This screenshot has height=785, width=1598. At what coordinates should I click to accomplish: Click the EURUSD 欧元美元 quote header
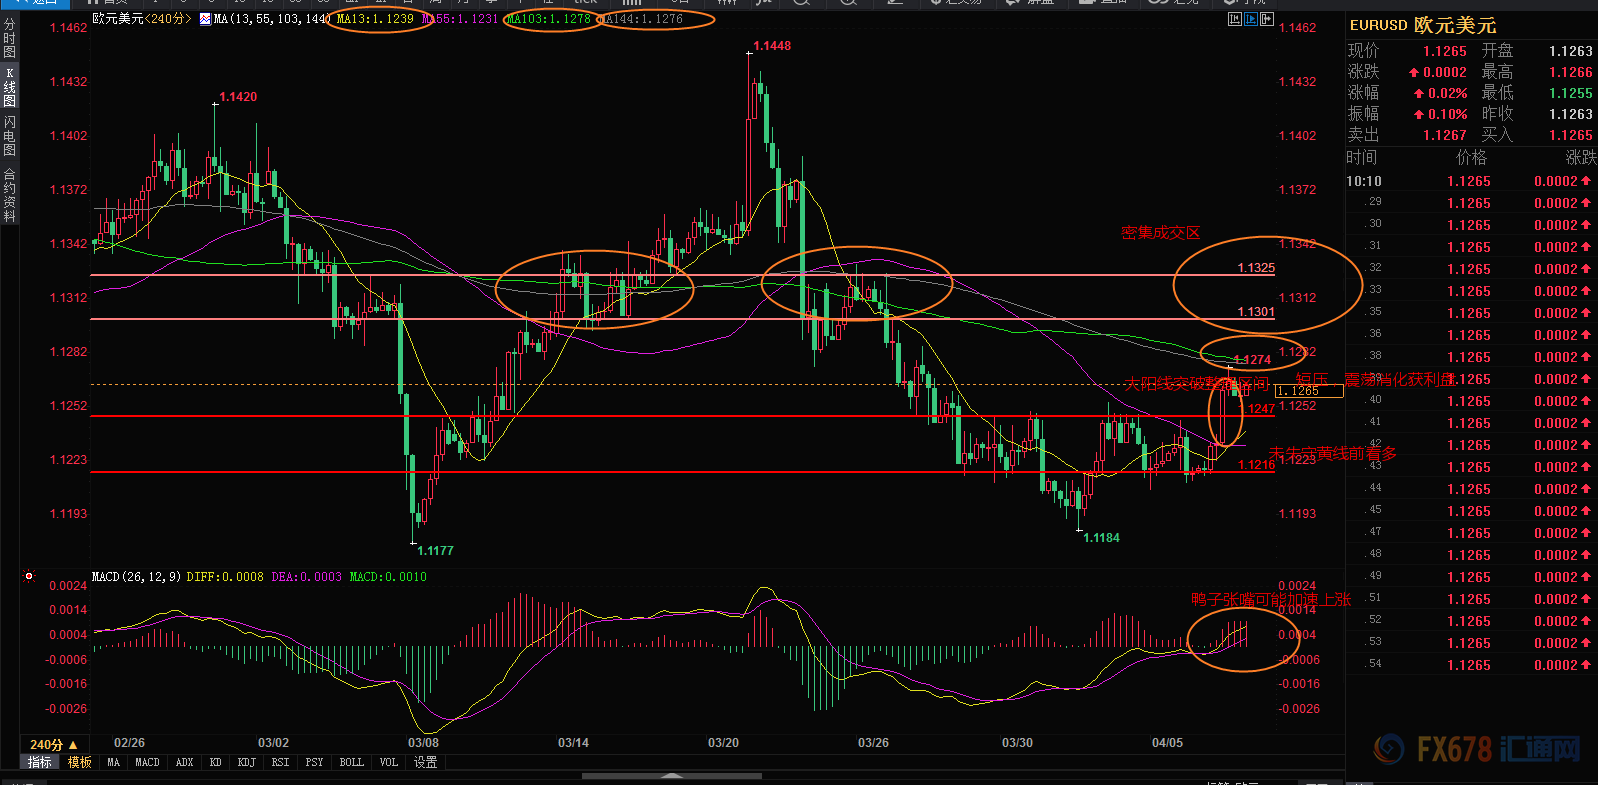(x=1423, y=25)
